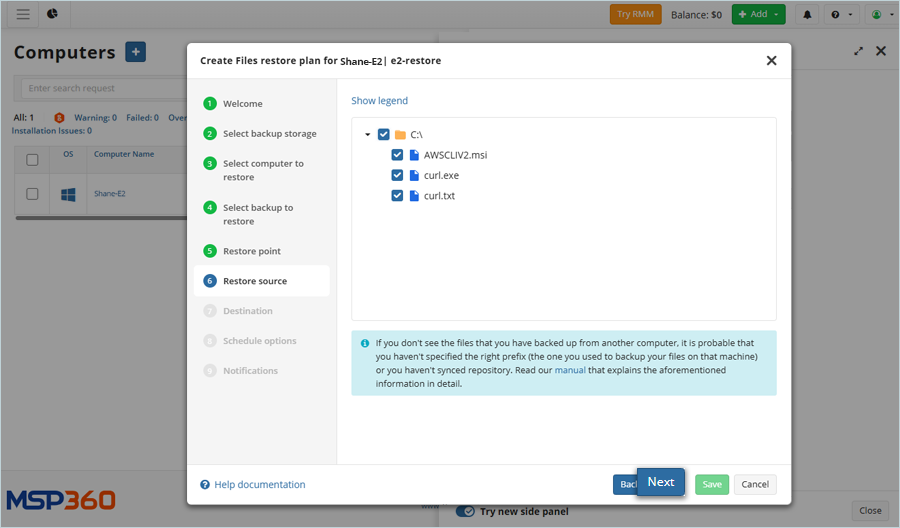
Task: Click the Add computer plus icon
Action: click(x=135, y=53)
